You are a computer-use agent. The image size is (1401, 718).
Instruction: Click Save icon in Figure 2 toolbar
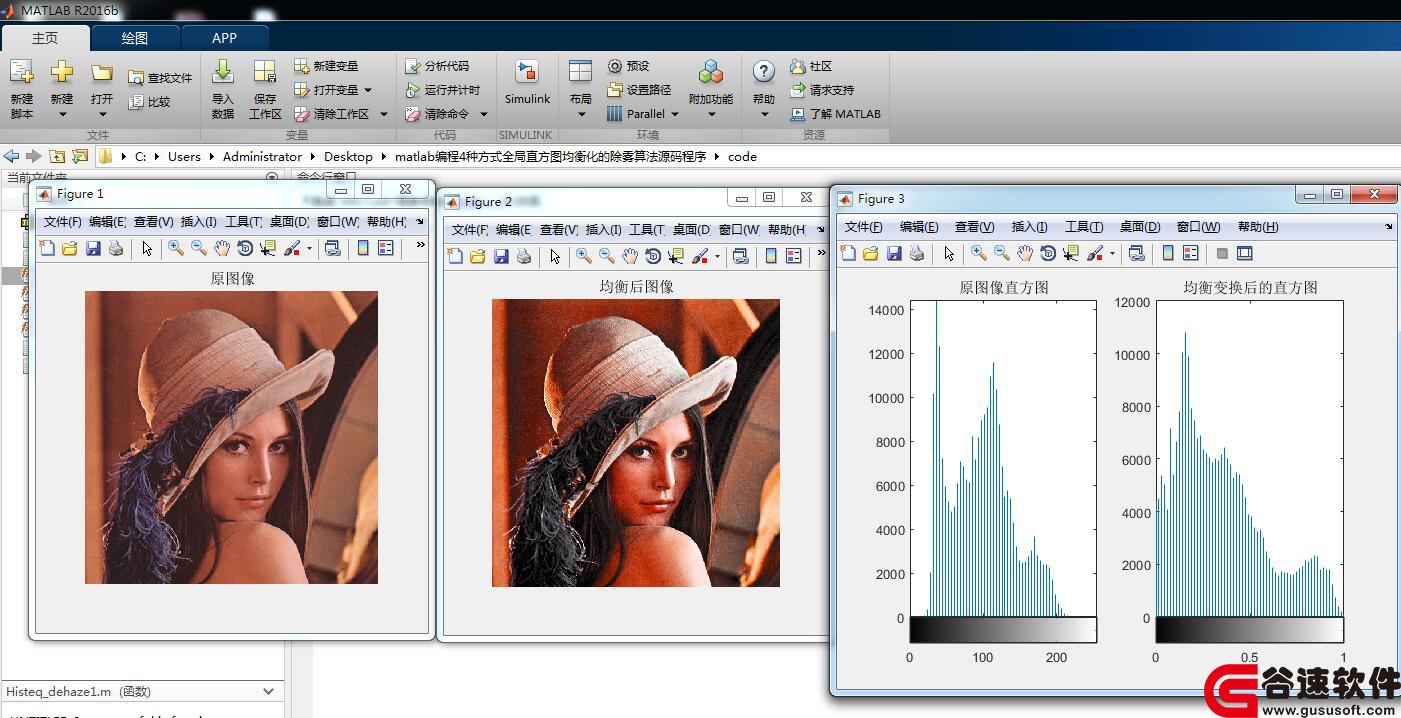point(501,256)
